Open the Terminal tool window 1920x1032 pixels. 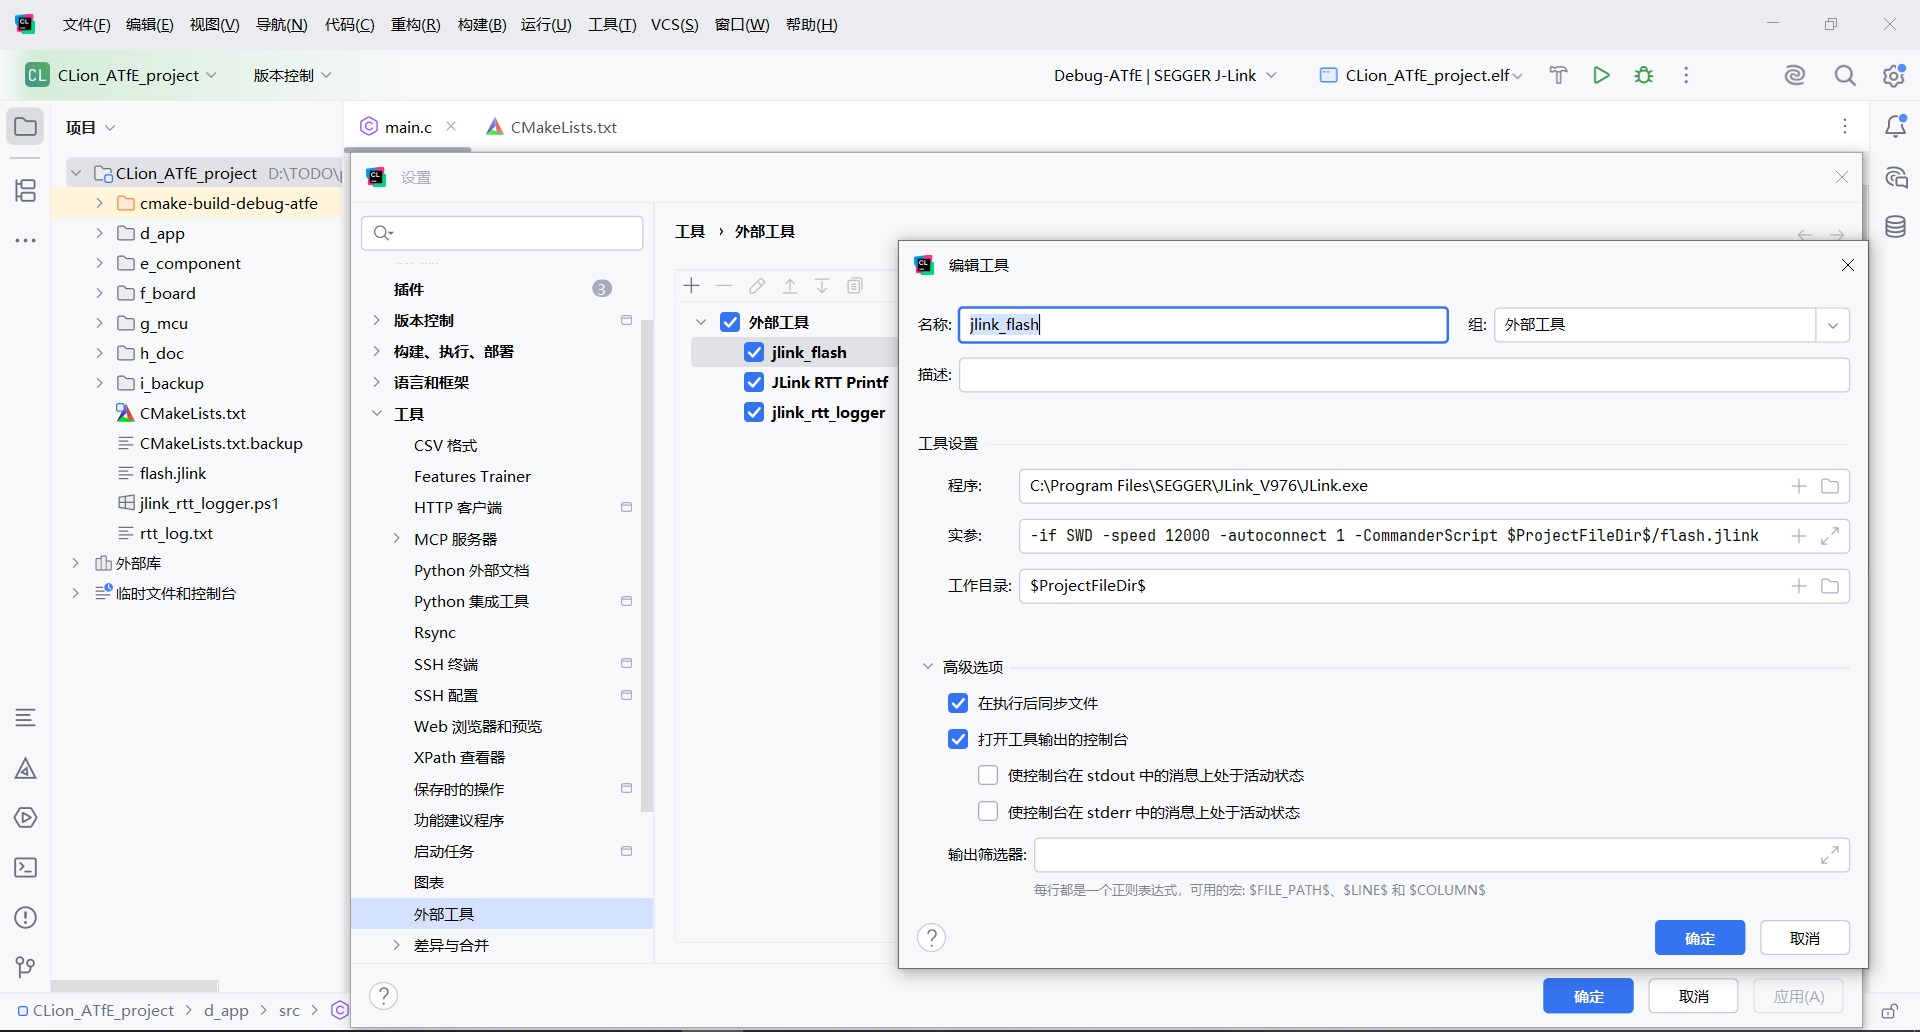26,868
